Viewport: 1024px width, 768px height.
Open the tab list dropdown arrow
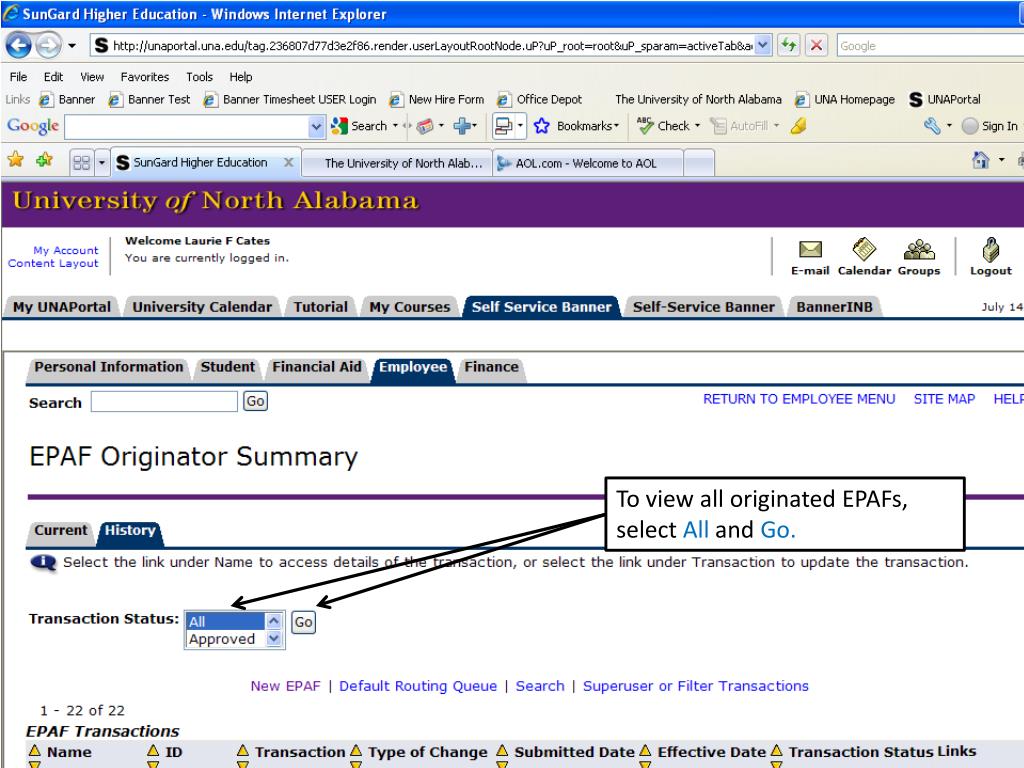pyautogui.click(x=101, y=162)
